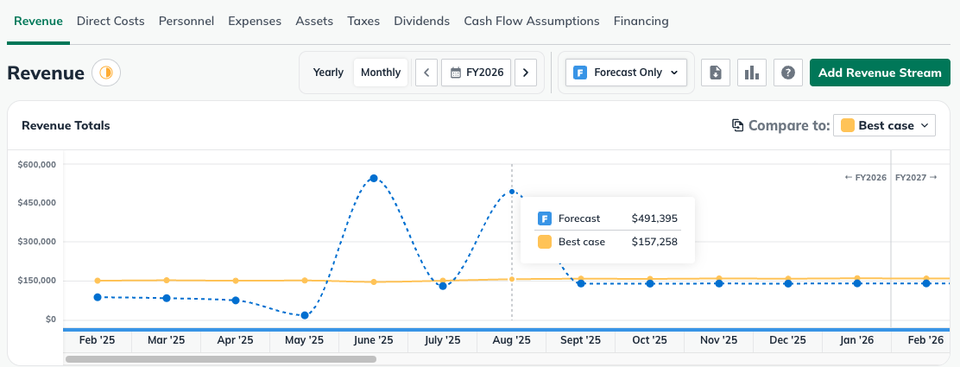Open the Personnel tab
Image resolution: width=960 pixels, height=367 pixels.
[x=186, y=21]
